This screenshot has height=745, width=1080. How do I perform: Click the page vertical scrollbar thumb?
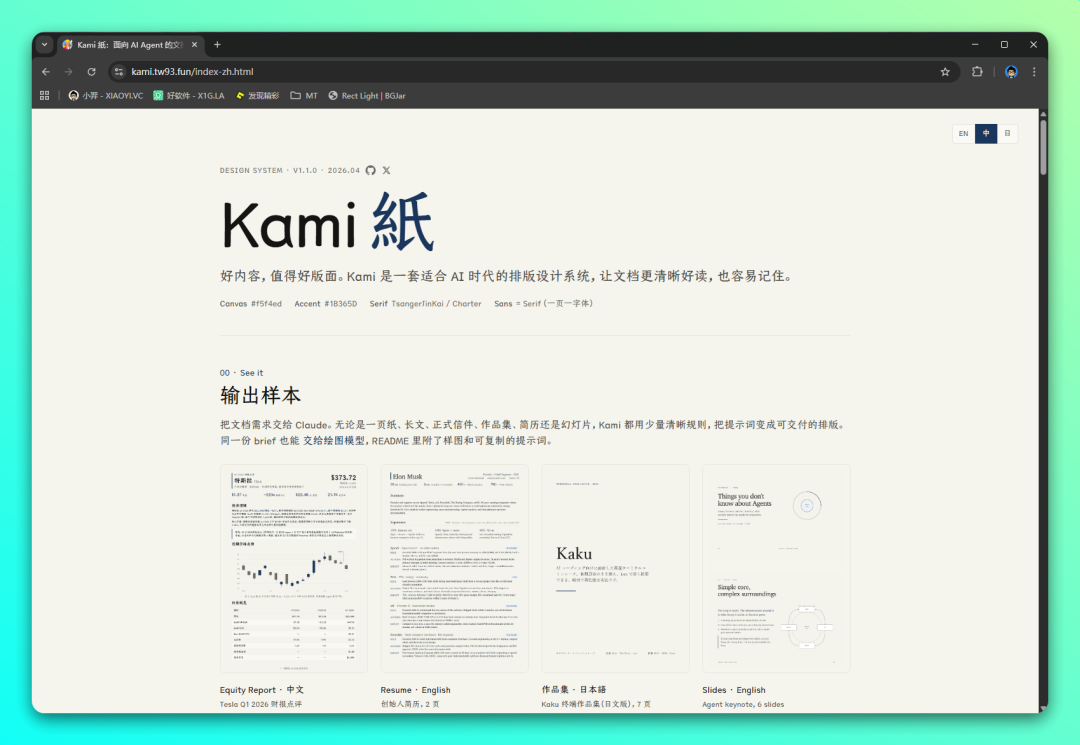pos(1043,147)
